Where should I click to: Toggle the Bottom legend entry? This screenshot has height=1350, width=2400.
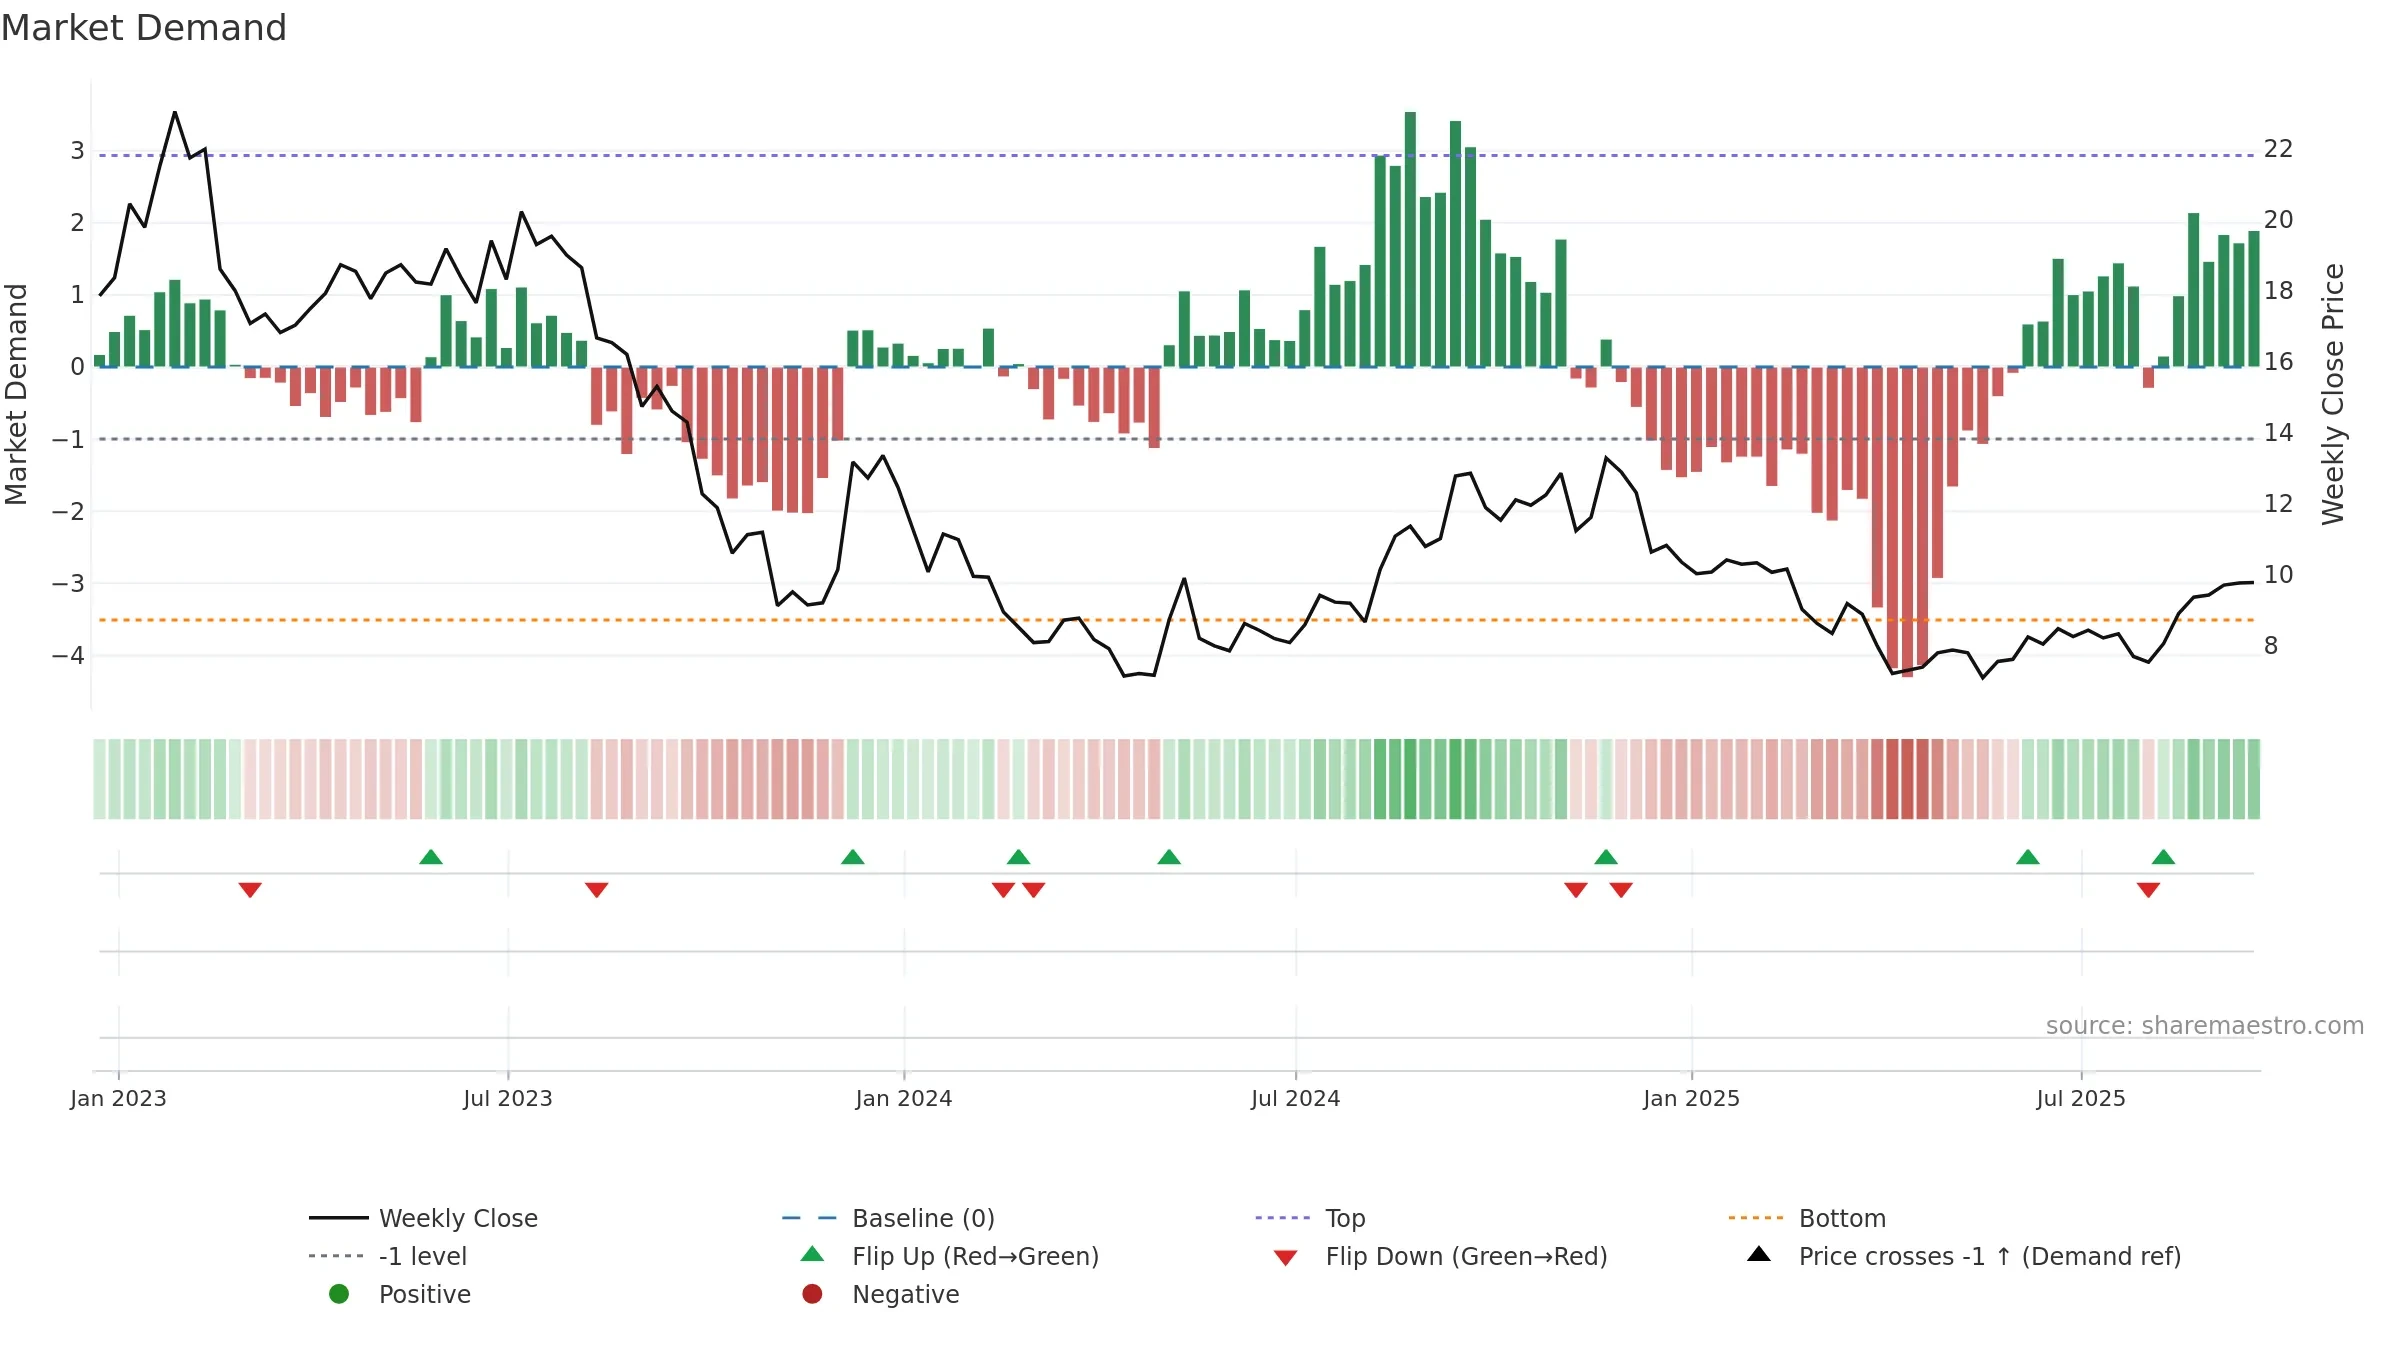coord(1807,1218)
